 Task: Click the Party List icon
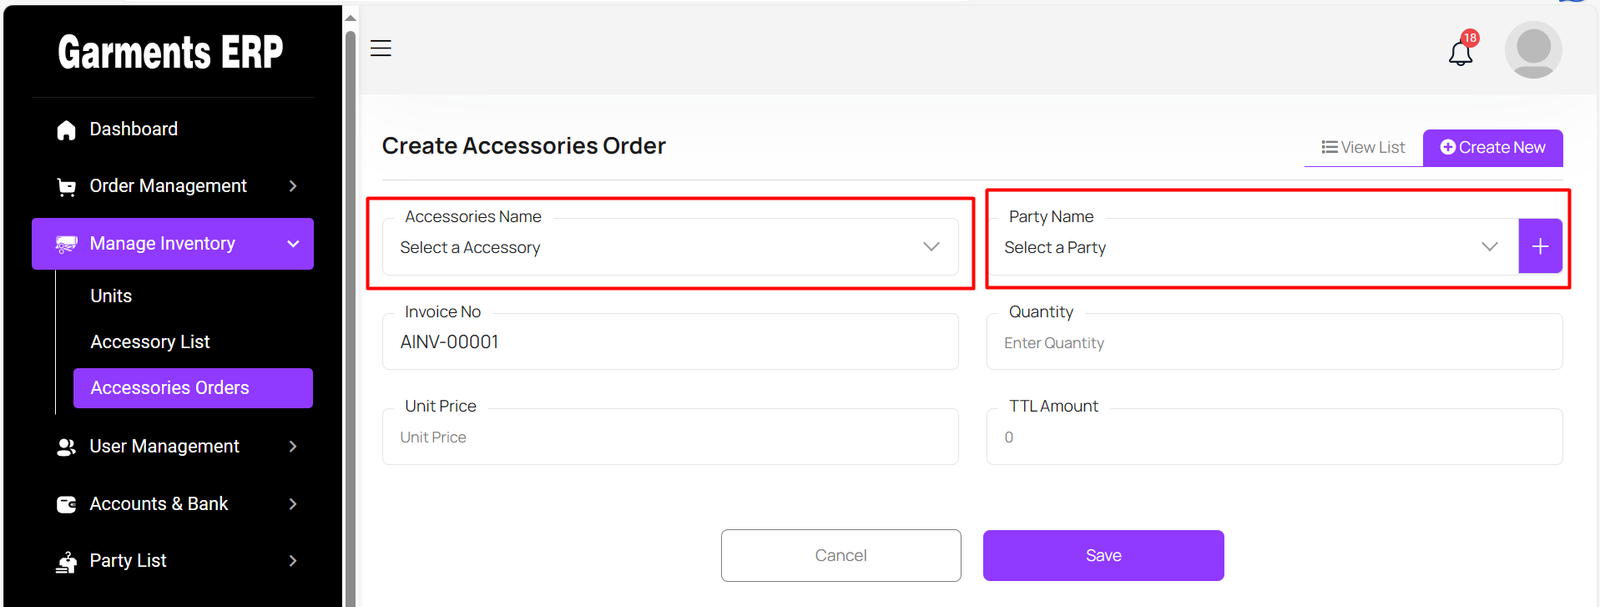pos(67,562)
